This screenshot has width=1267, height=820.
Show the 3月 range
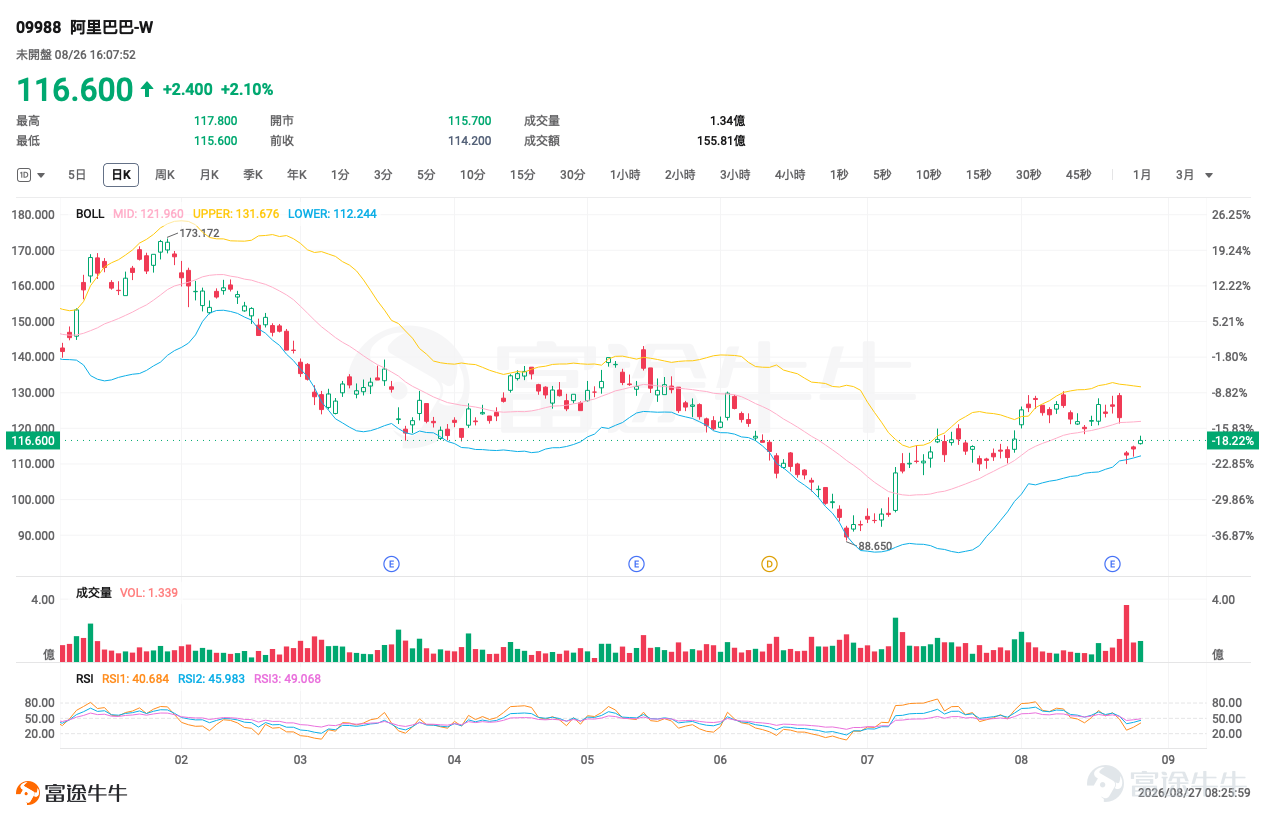pyautogui.click(x=1185, y=175)
